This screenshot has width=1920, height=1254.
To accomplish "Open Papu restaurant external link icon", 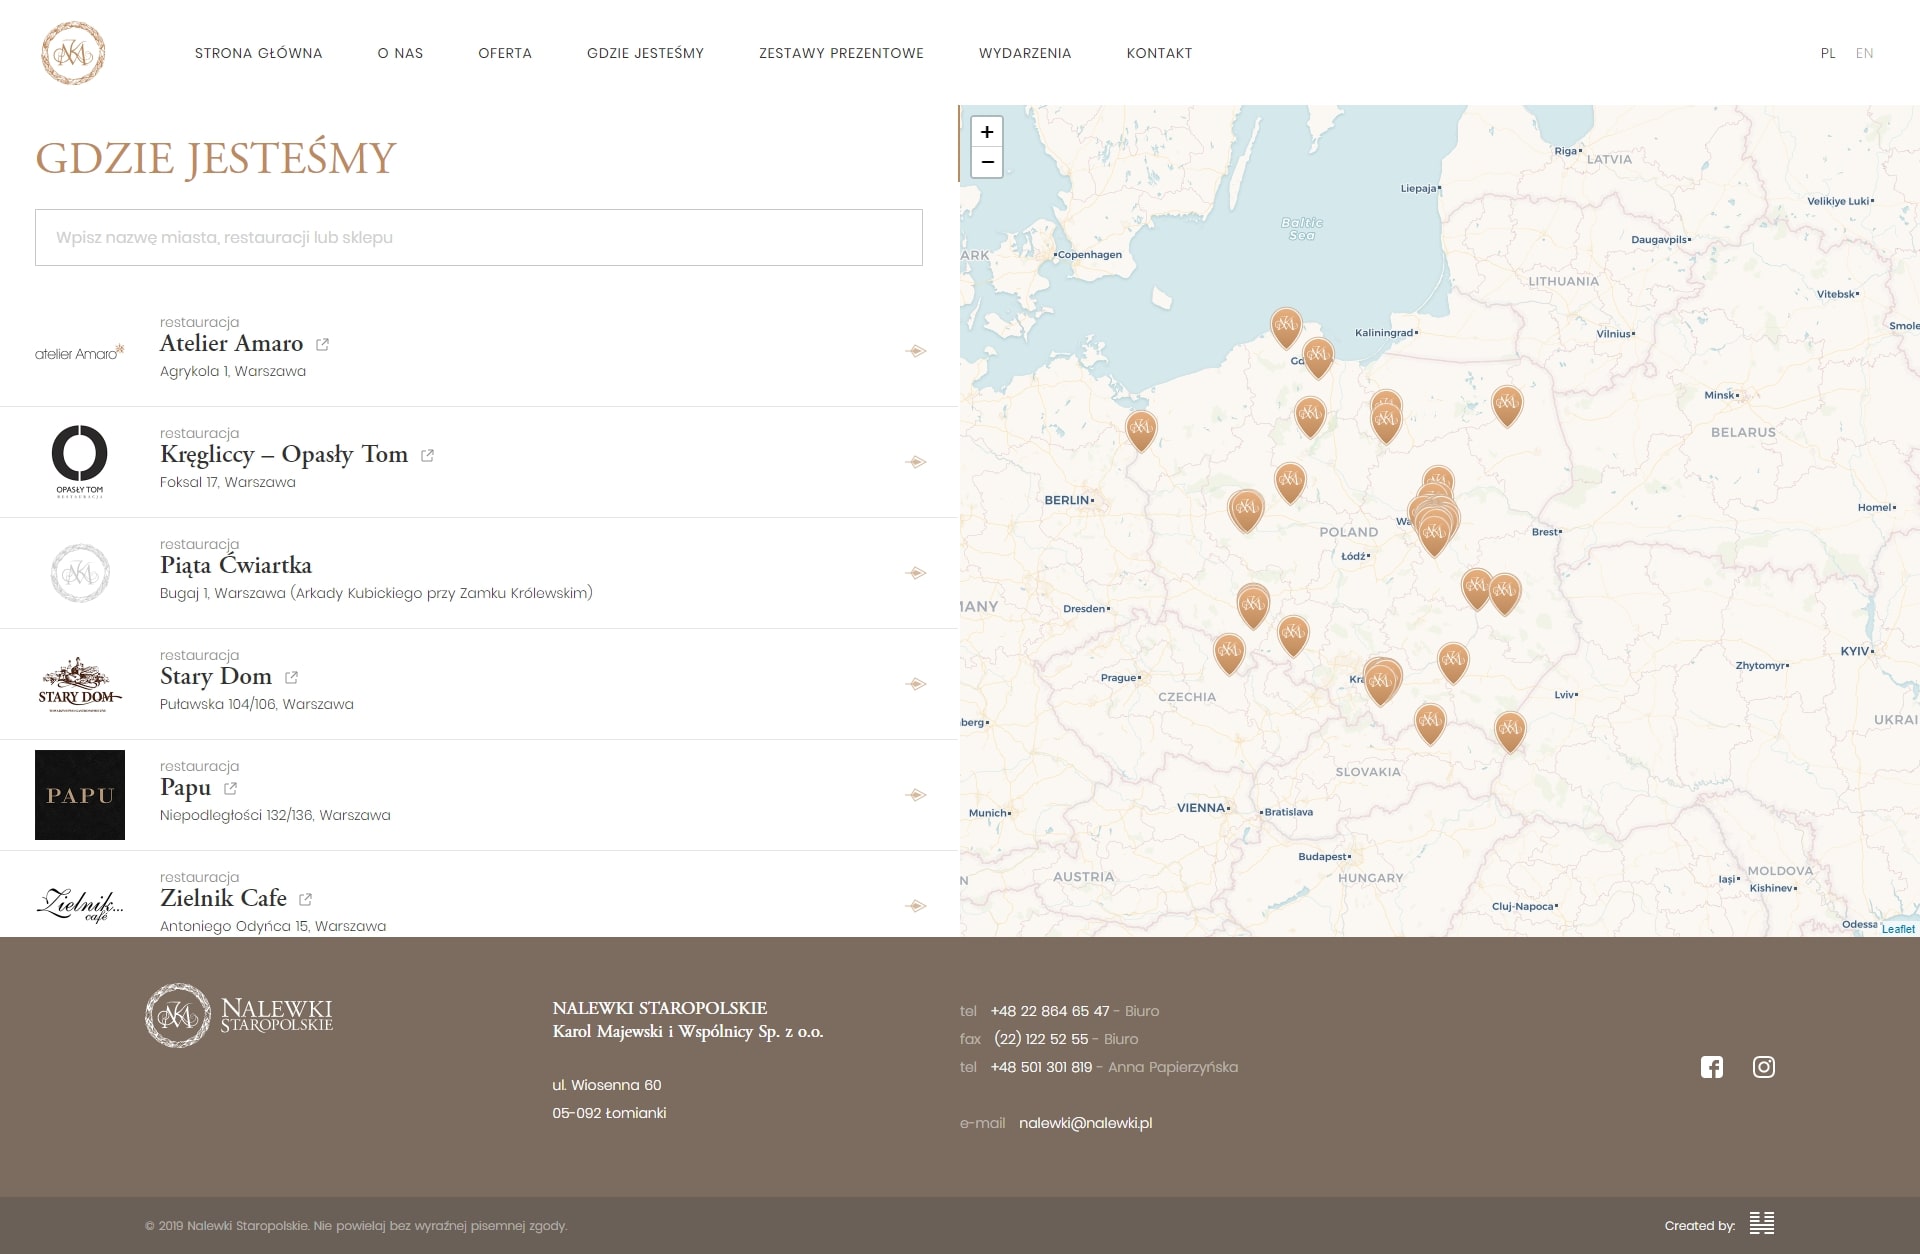I will point(230,788).
